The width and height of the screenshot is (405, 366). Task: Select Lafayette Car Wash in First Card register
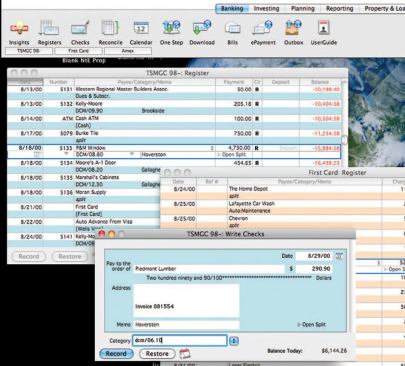coord(252,203)
